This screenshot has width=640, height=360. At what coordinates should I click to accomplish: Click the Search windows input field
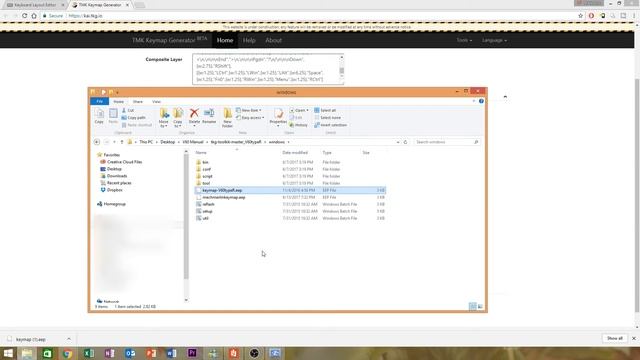tap(447, 142)
